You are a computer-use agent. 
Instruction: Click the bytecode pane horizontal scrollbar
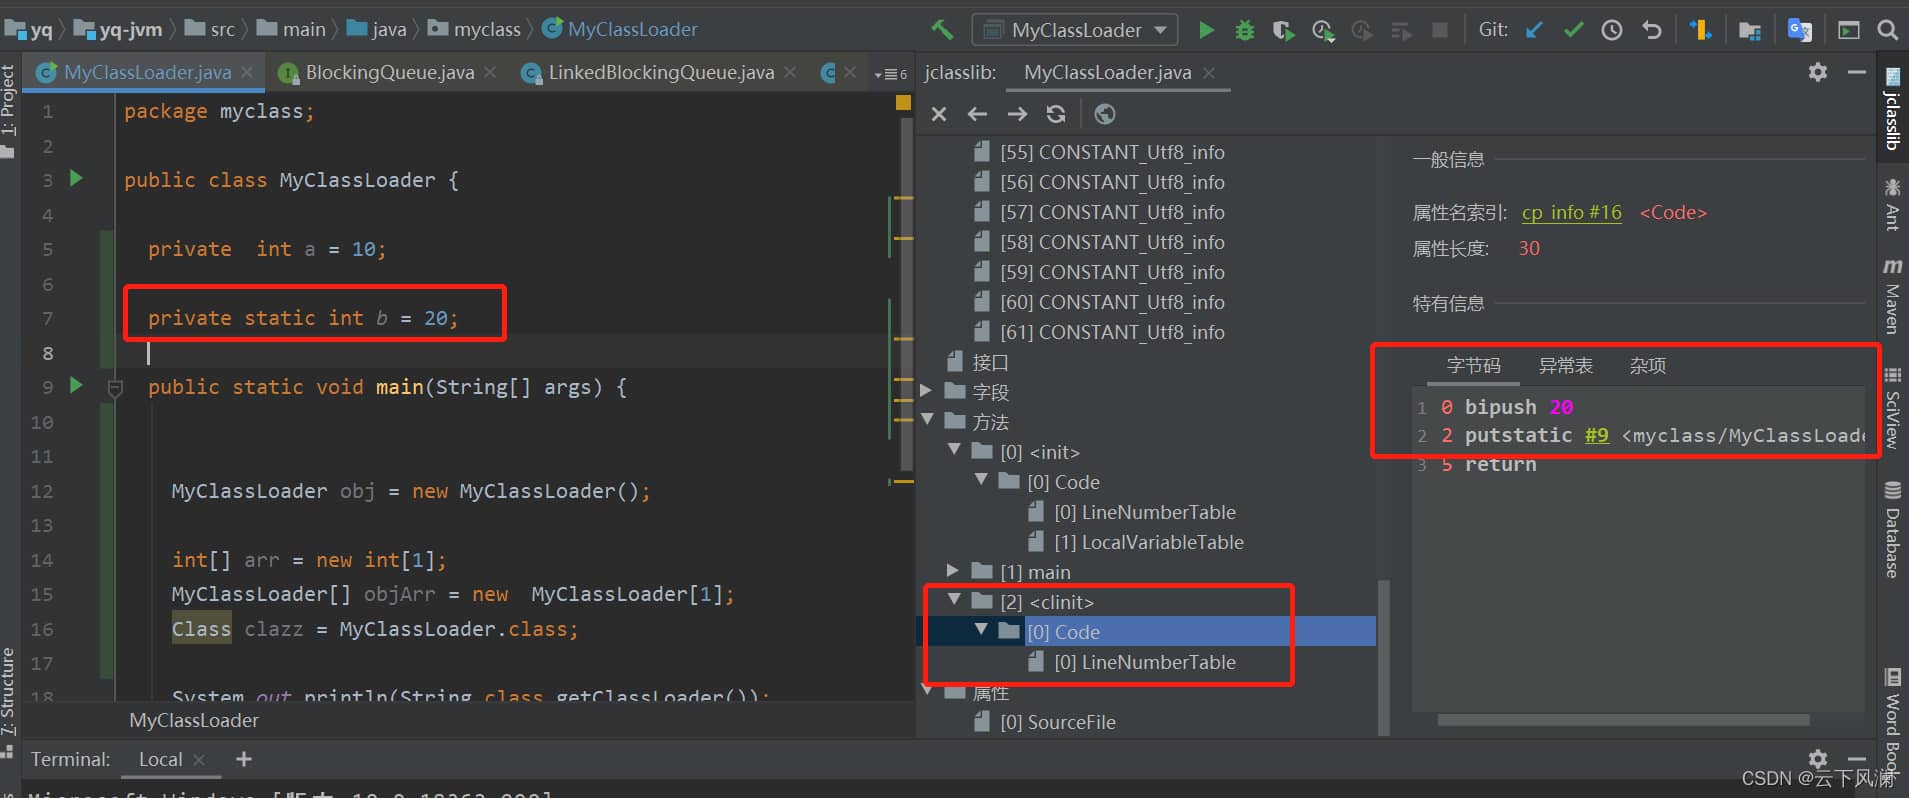coord(1623,720)
